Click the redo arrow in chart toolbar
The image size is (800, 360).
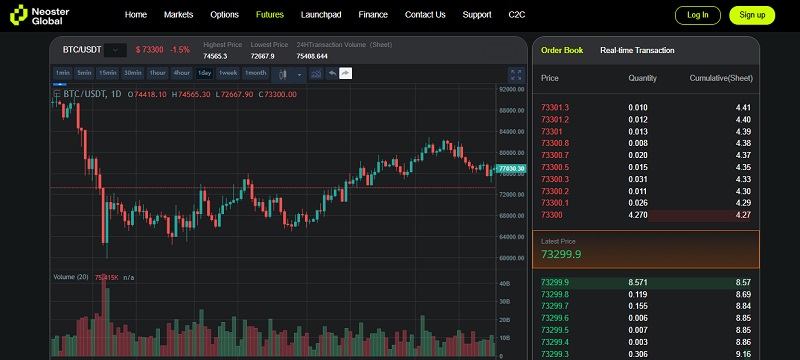pos(345,73)
